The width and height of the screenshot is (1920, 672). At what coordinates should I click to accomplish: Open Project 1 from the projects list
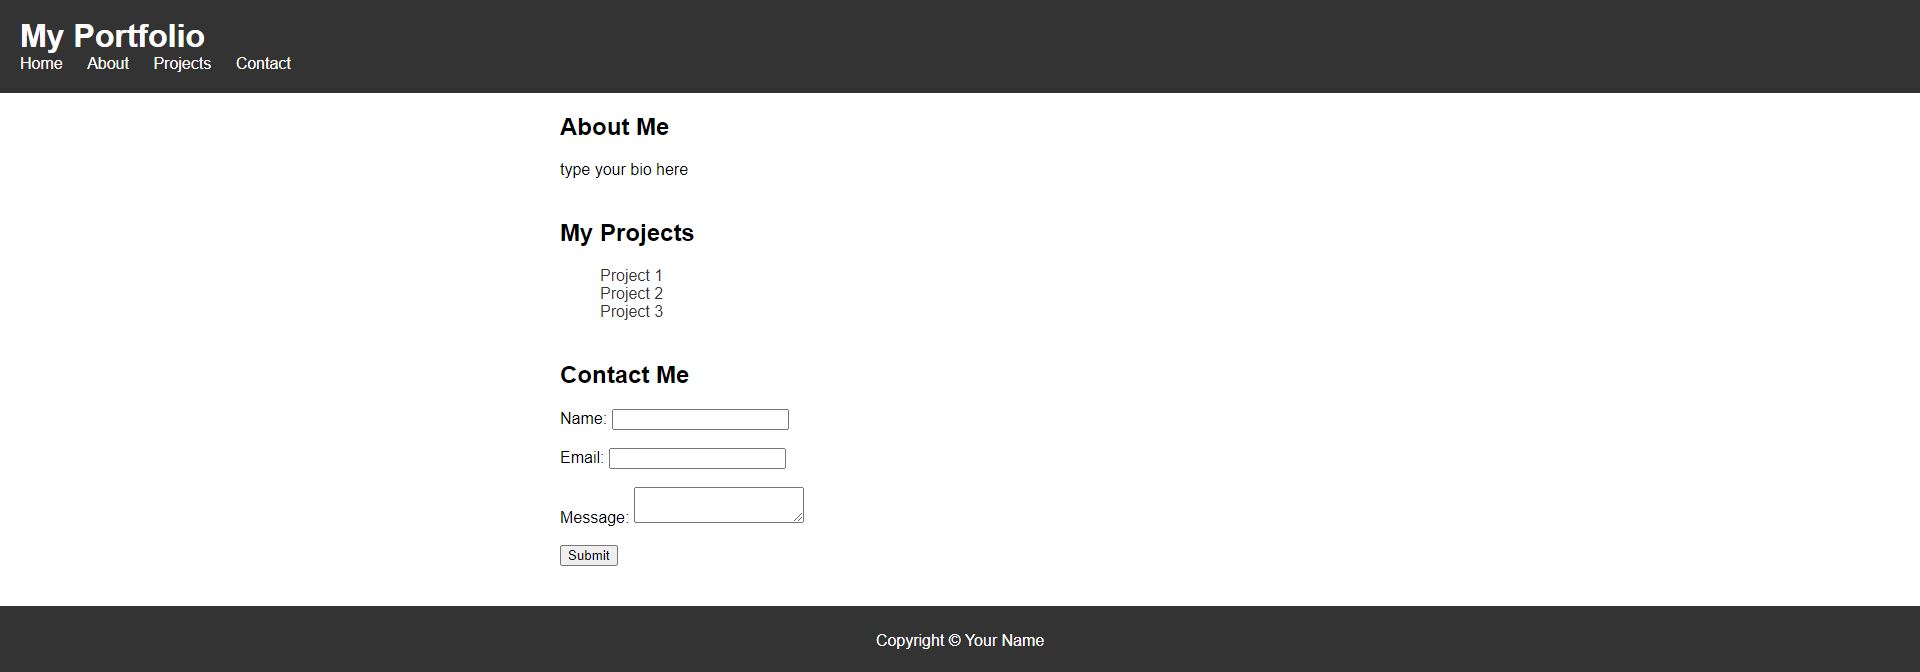click(x=631, y=275)
